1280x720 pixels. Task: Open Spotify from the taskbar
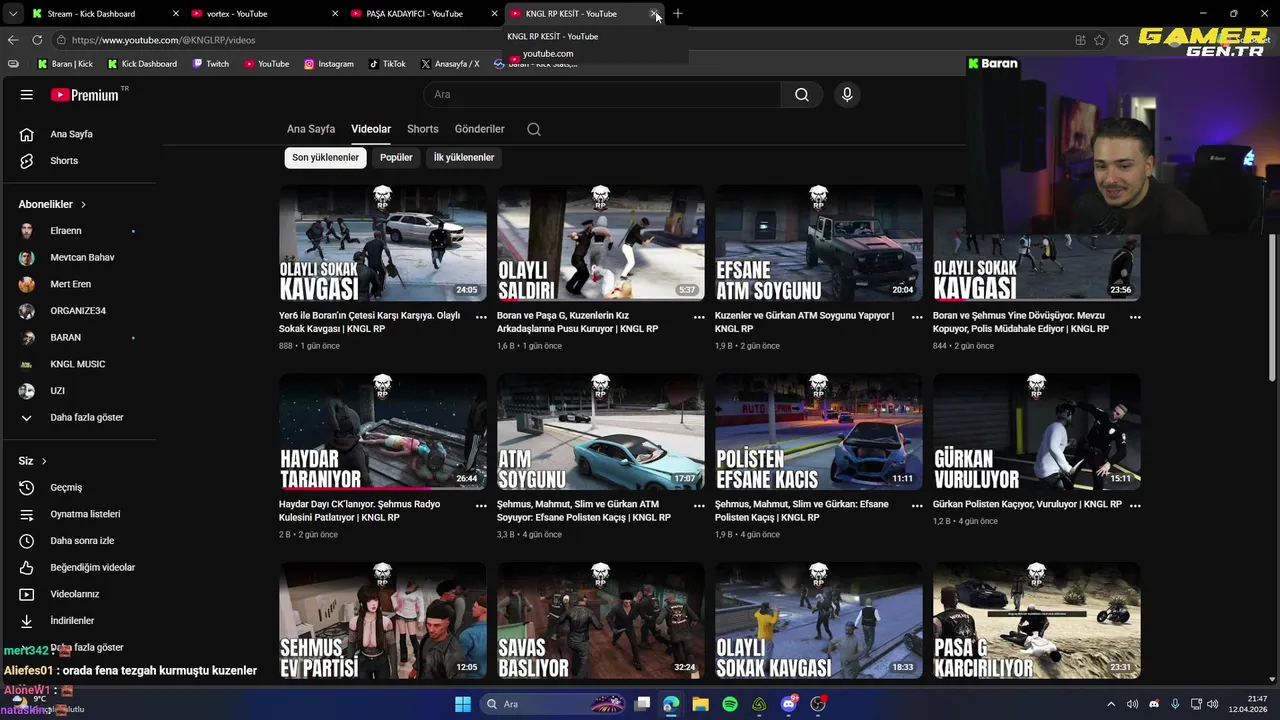730,704
